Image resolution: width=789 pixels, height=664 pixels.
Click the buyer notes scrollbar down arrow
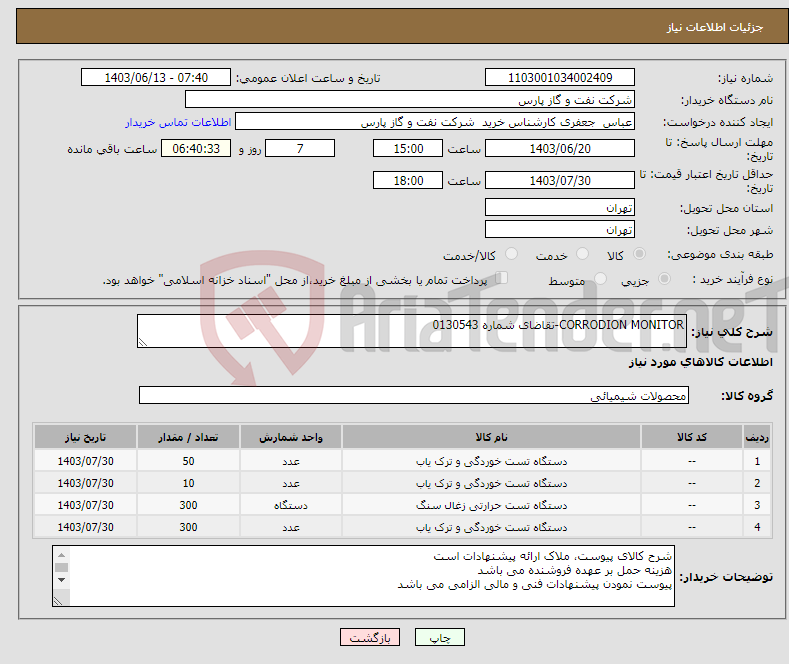pyautogui.click(x=61, y=580)
